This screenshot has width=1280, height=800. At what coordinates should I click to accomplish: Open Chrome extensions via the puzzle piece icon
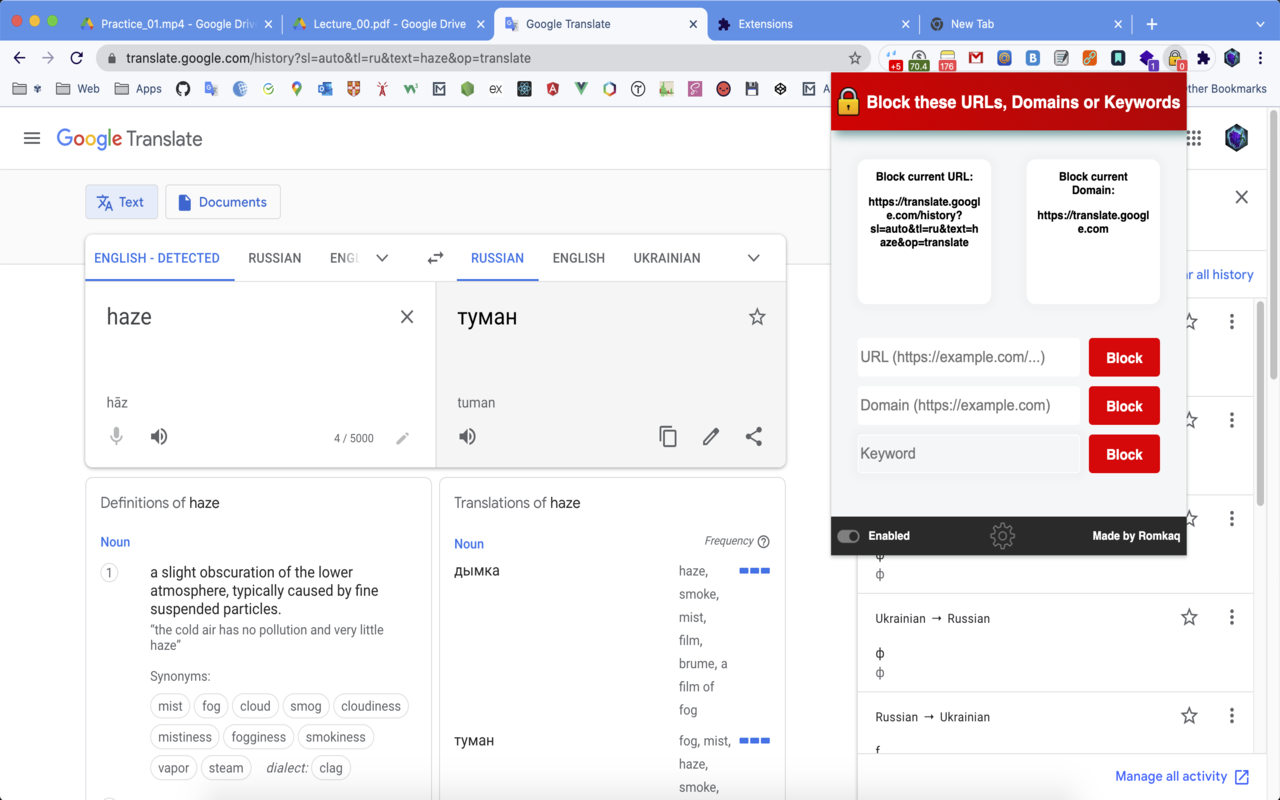point(1203,58)
